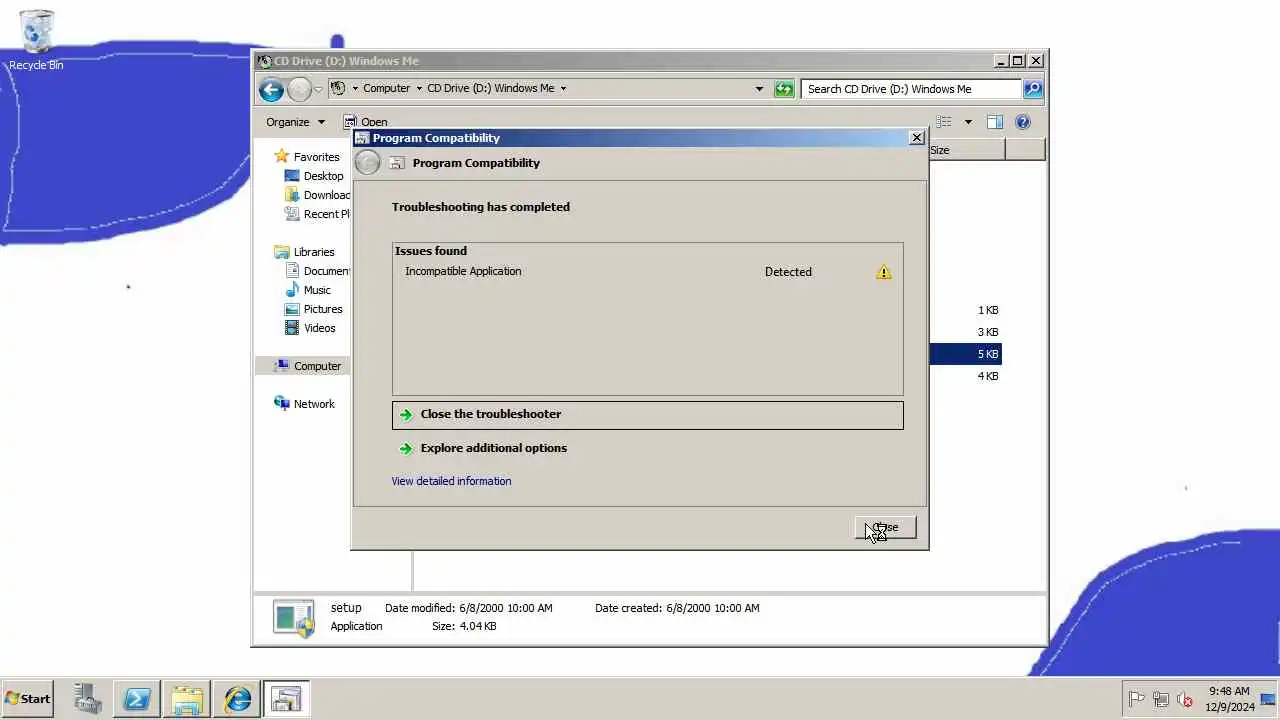Image resolution: width=1280 pixels, height=720 pixels.
Task: Select Libraries in the navigation pane
Action: (x=304, y=252)
